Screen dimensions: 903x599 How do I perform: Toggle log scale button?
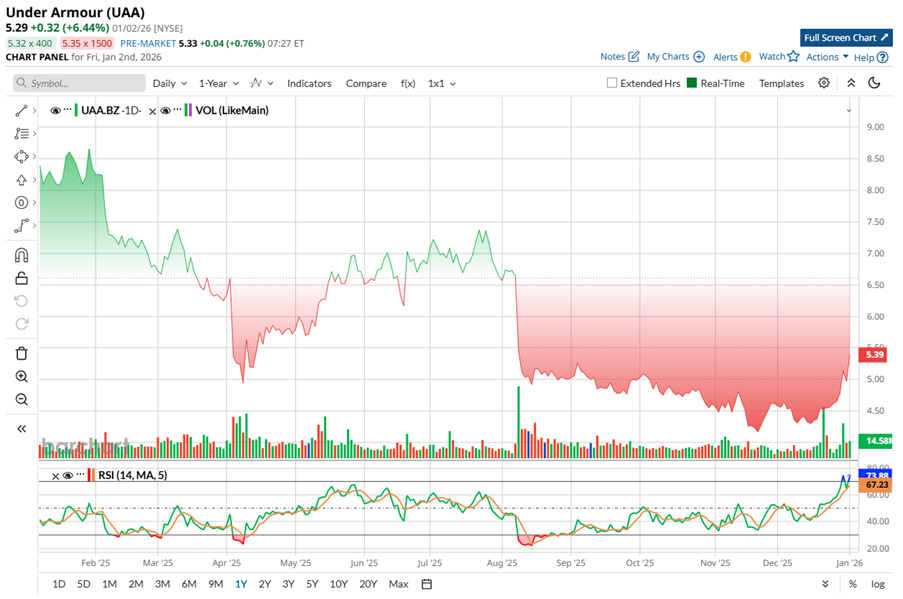tap(878, 584)
